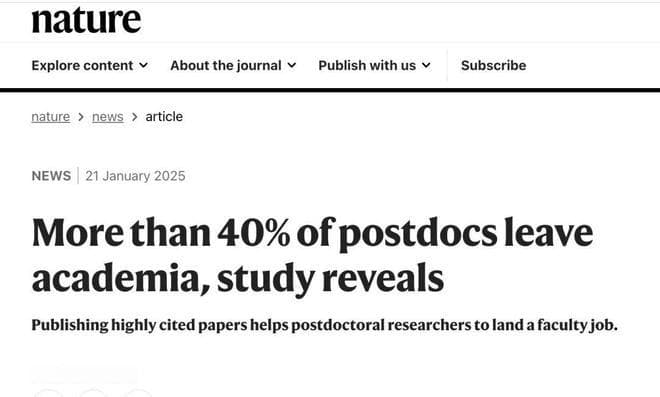Viewport: 660px width, 397px height.
Task: Go to news breadcrumb link
Action: tap(108, 117)
